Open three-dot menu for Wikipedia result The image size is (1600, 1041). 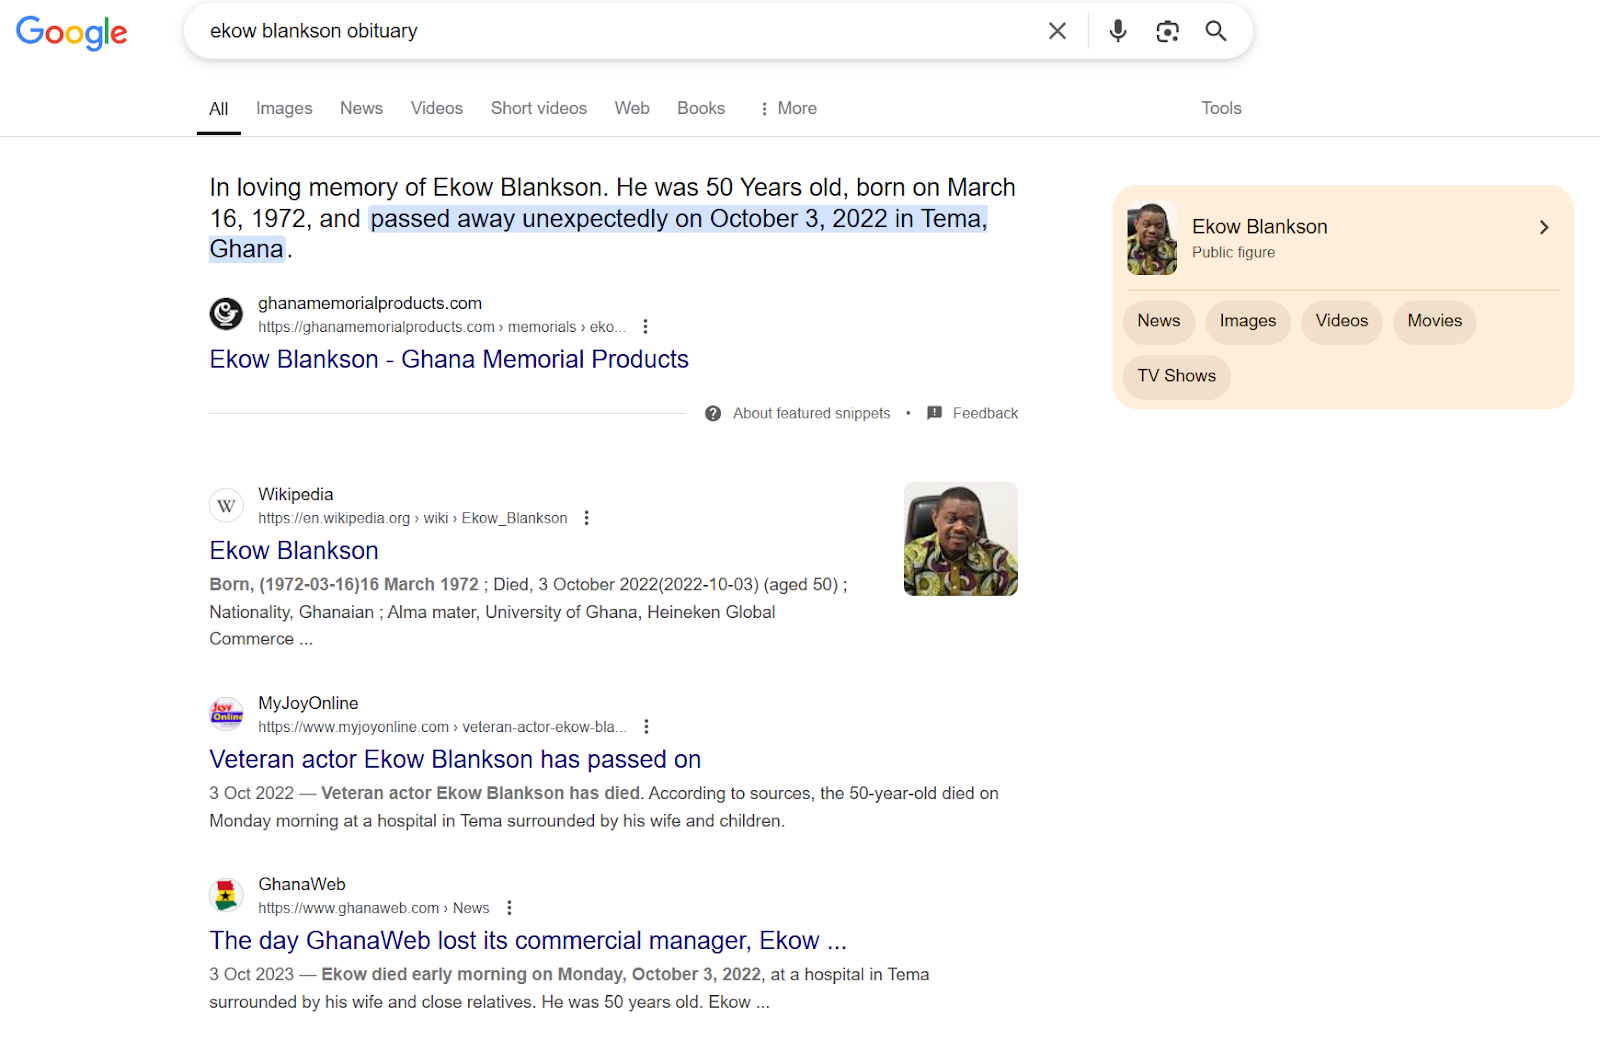[x=587, y=518]
